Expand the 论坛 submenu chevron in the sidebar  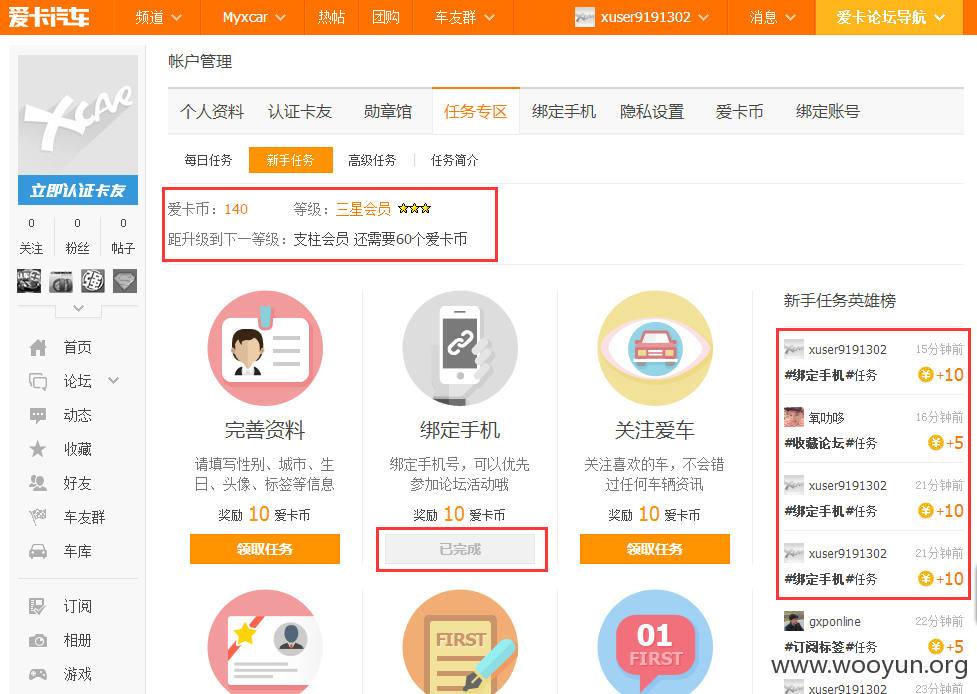(113, 380)
